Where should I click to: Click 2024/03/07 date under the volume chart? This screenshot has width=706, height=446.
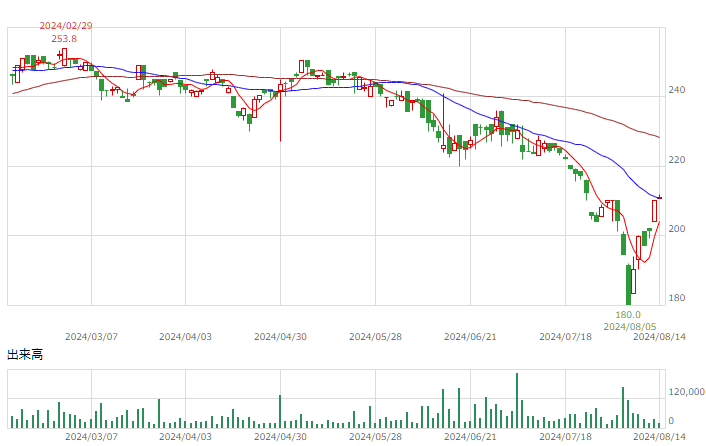coord(91,437)
